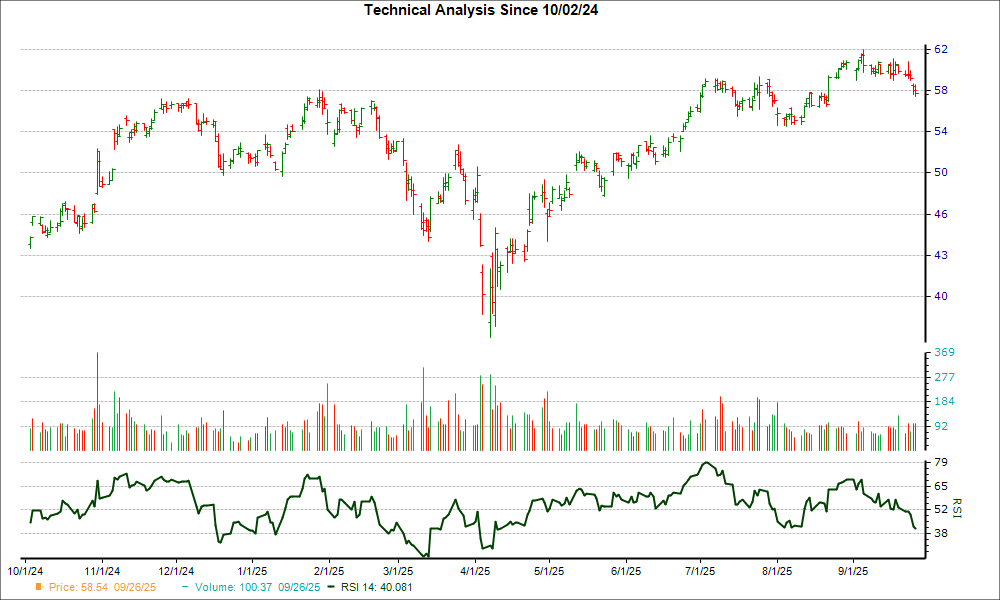Viewport: 1000px width, 600px height.
Task: Click the 40 price axis value
Action: 941,296
